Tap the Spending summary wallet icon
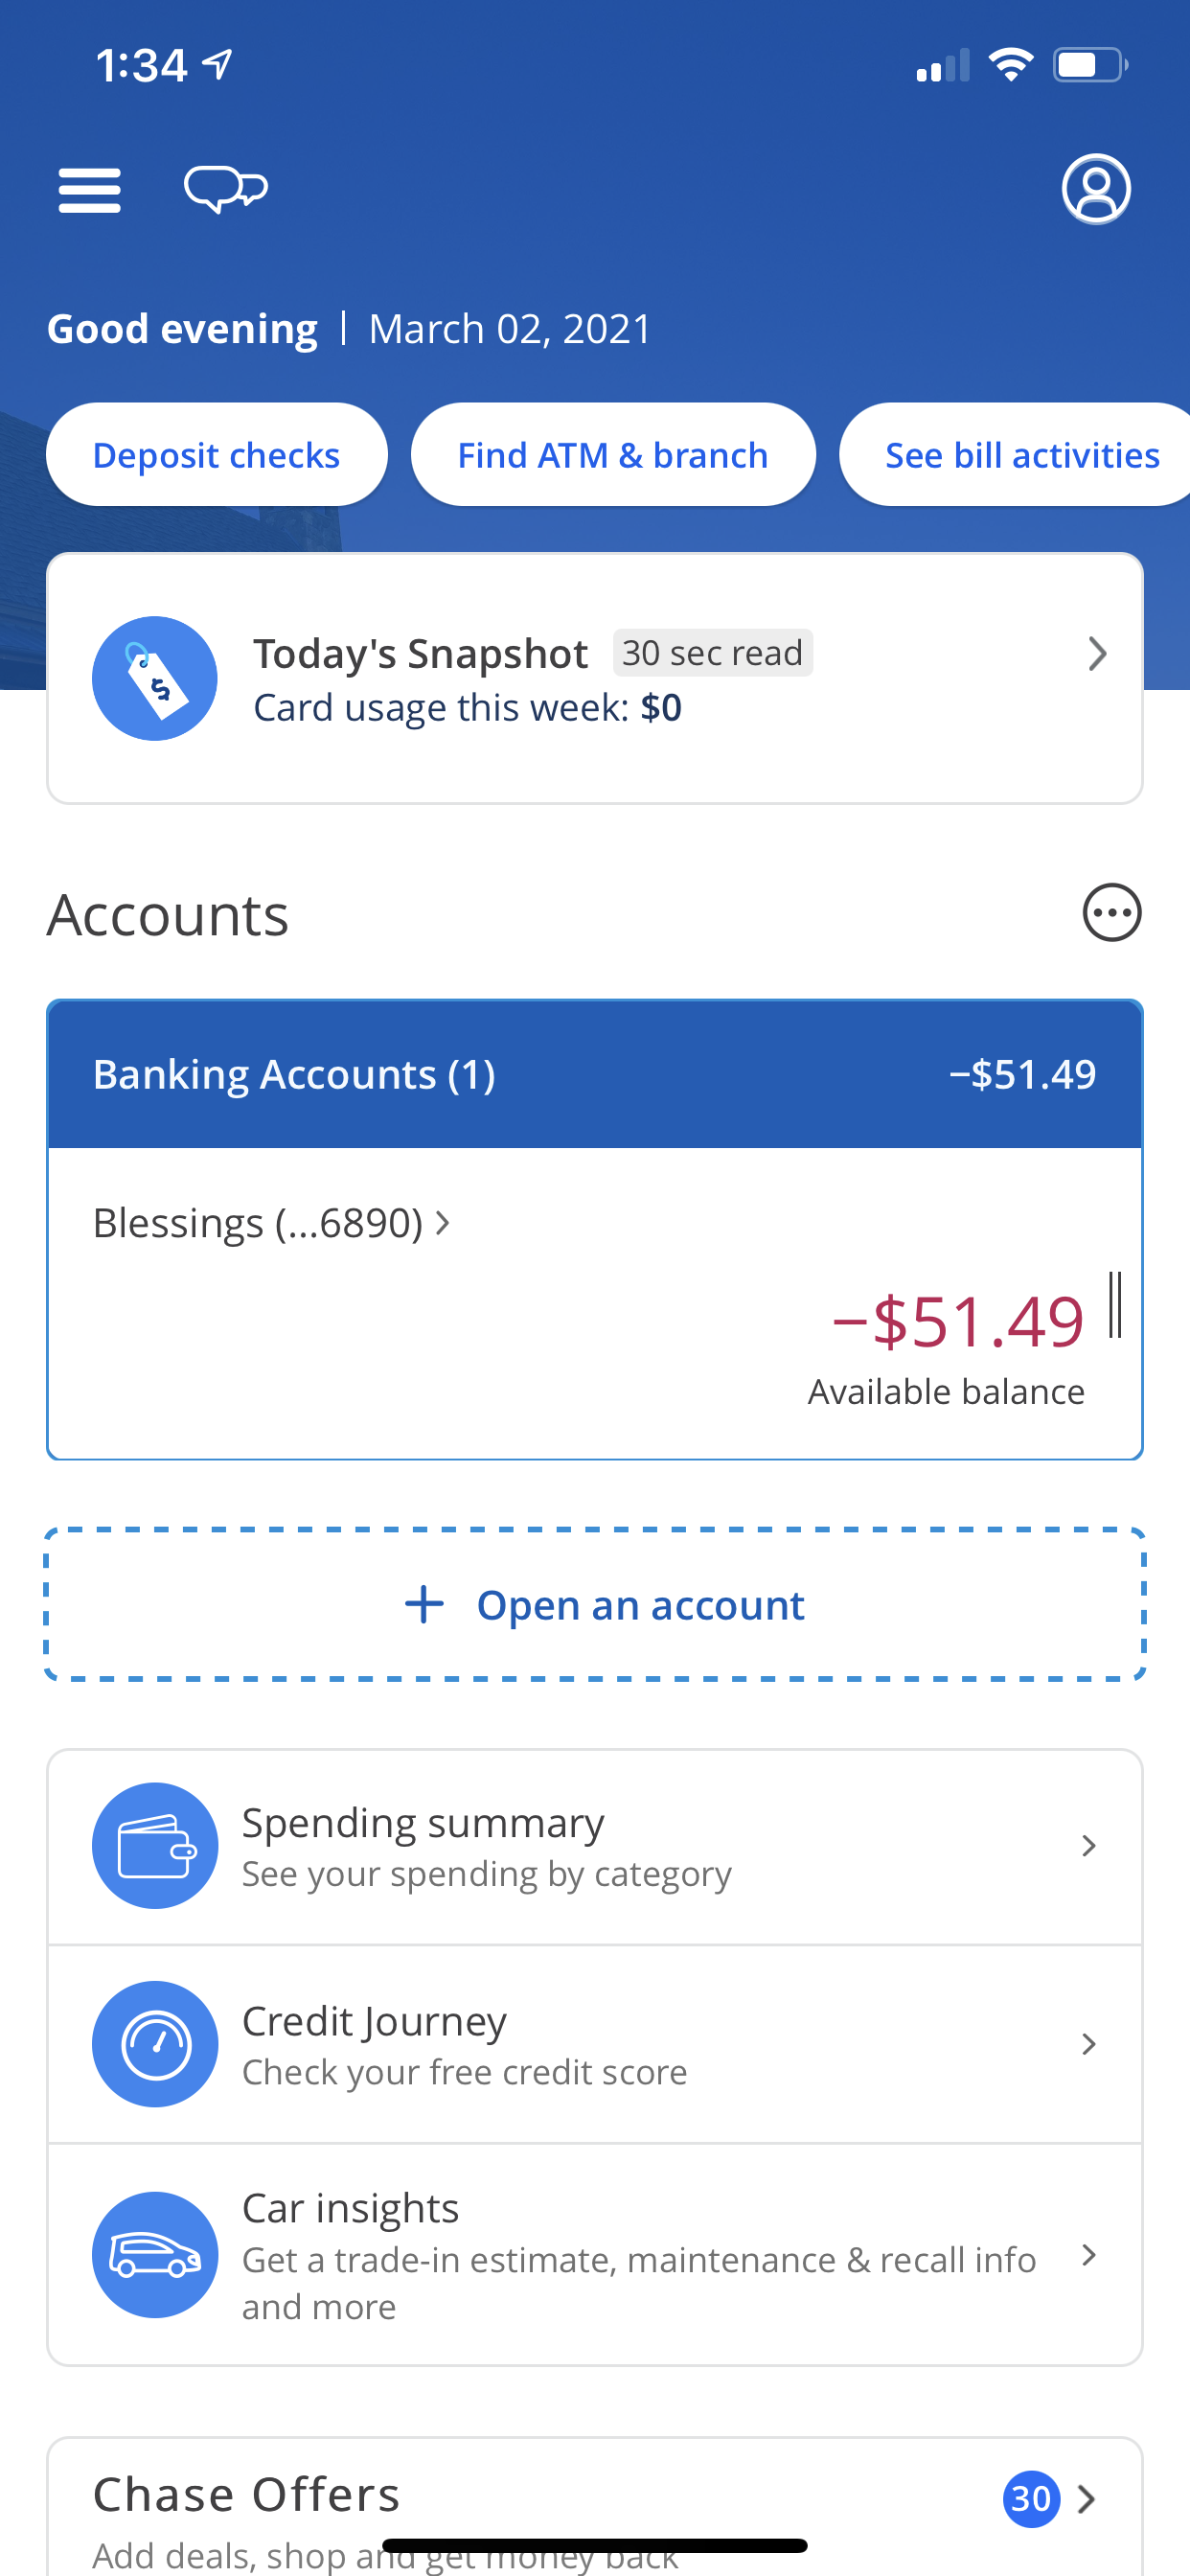 point(155,1845)
